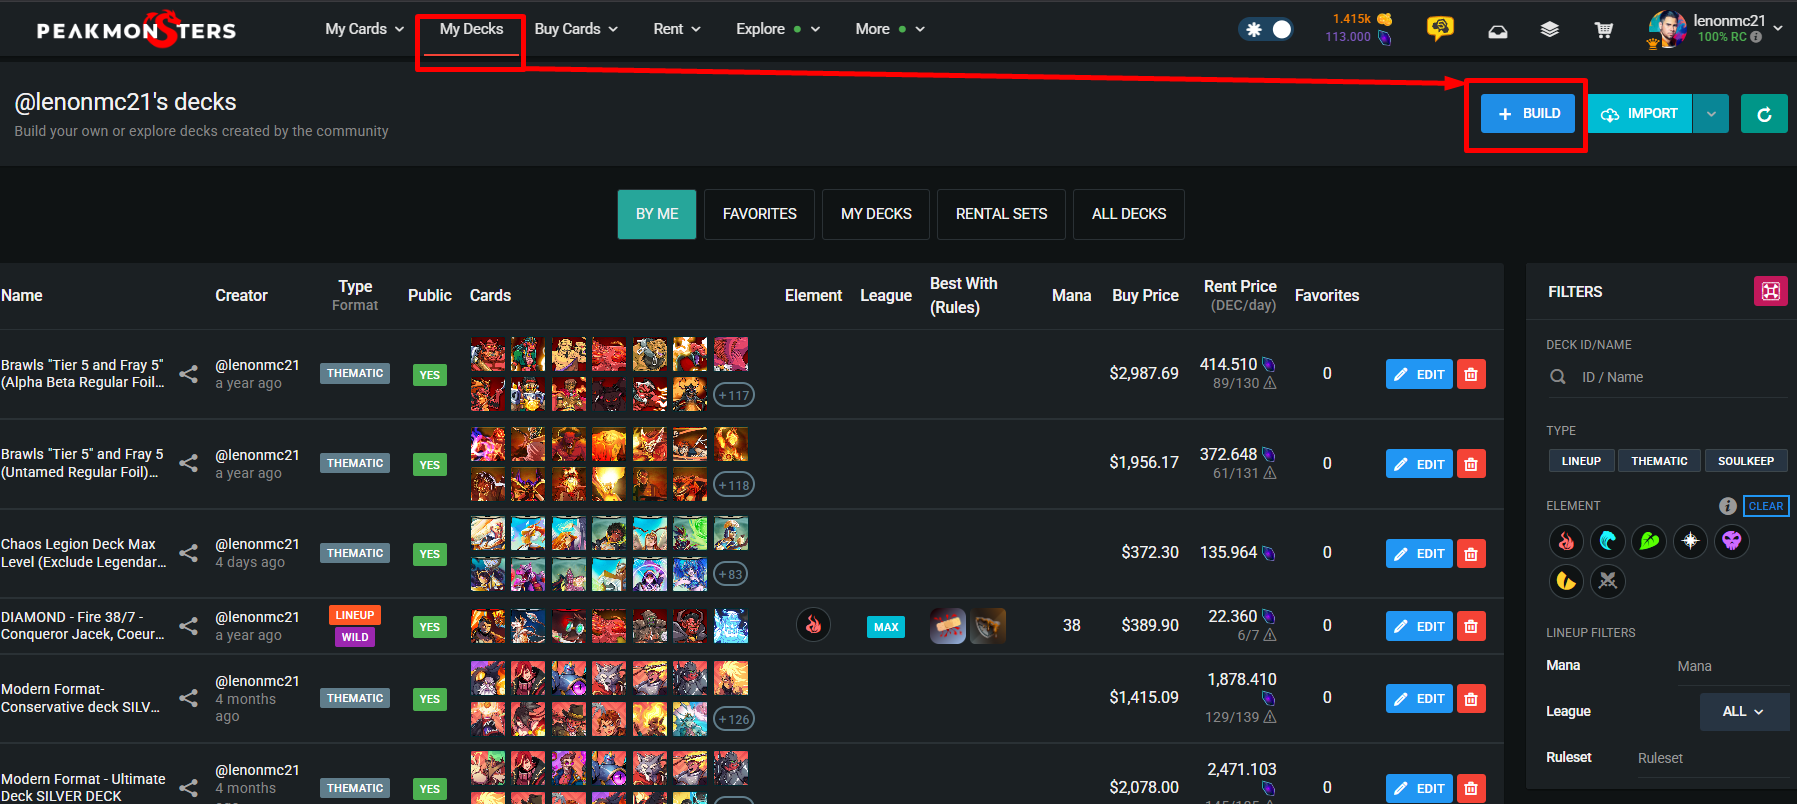
Task: Delete the Chaos Legion Deck Max Level deck
Action: click(x=1471, y=553)
